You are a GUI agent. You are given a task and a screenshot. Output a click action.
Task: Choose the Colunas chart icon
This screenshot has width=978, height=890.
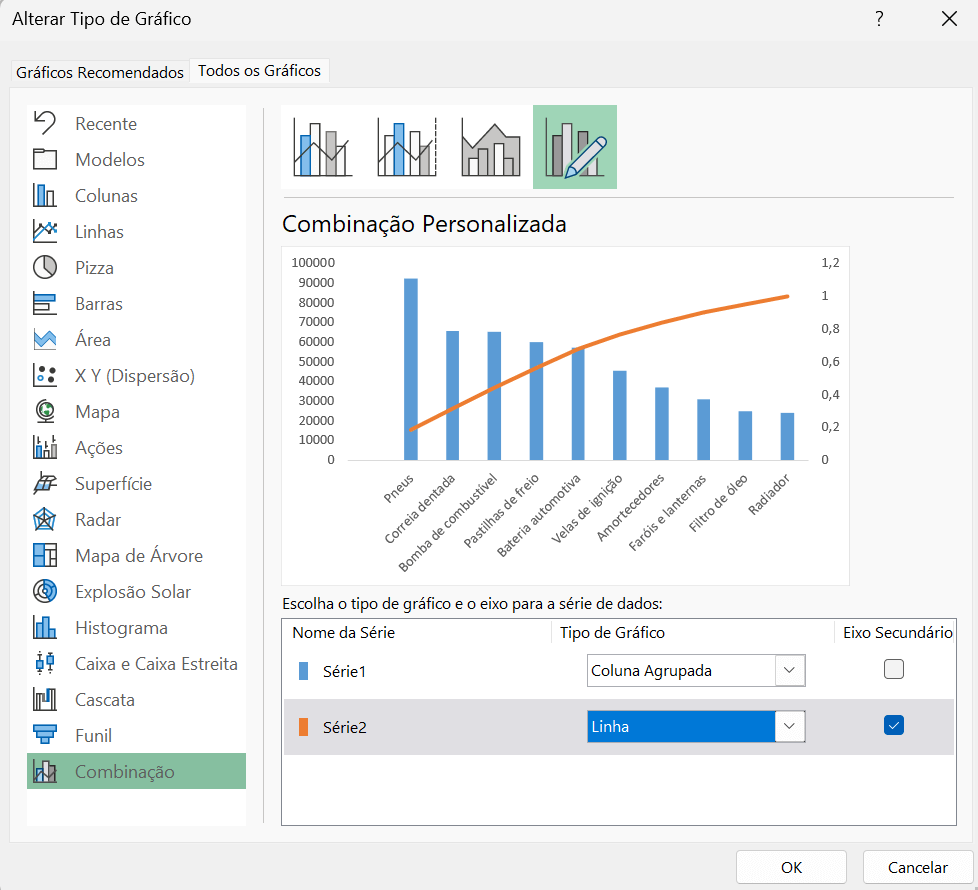[45, 195]
